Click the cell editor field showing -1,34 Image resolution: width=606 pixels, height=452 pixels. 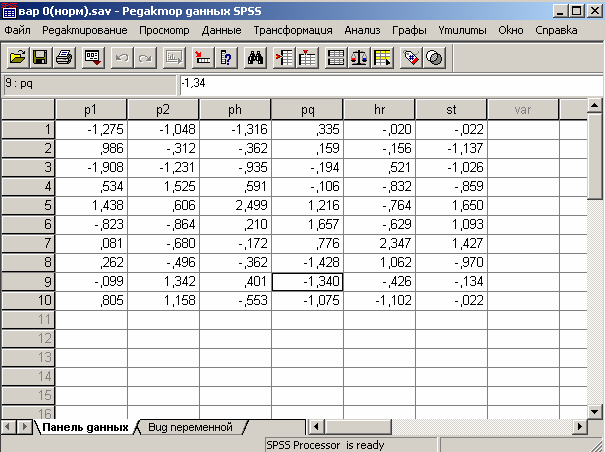[391, 85]
